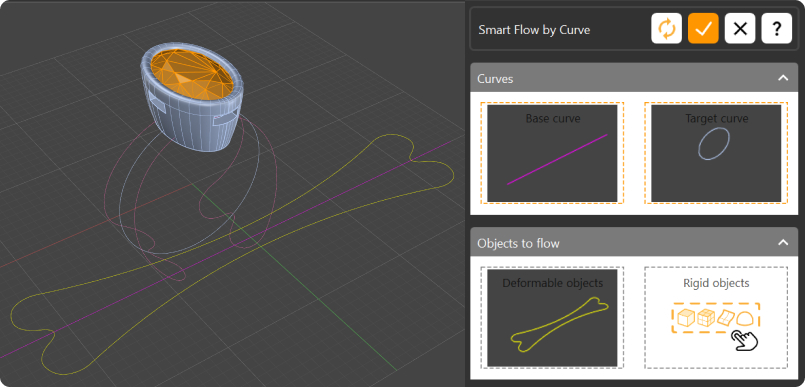Click the pointing hand selection cursor icon
This screenshot has width=805, height=387.
click(744, 341)
